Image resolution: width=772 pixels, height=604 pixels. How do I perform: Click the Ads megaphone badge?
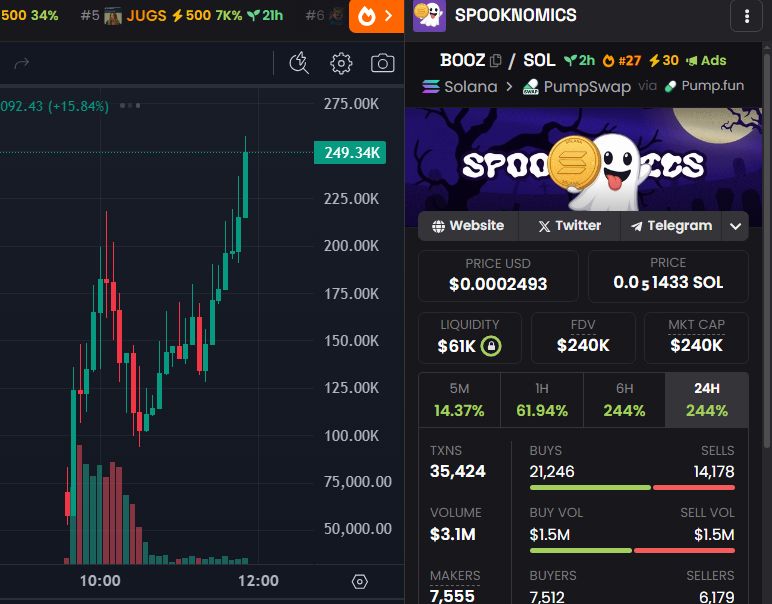[x=706, y=61]
